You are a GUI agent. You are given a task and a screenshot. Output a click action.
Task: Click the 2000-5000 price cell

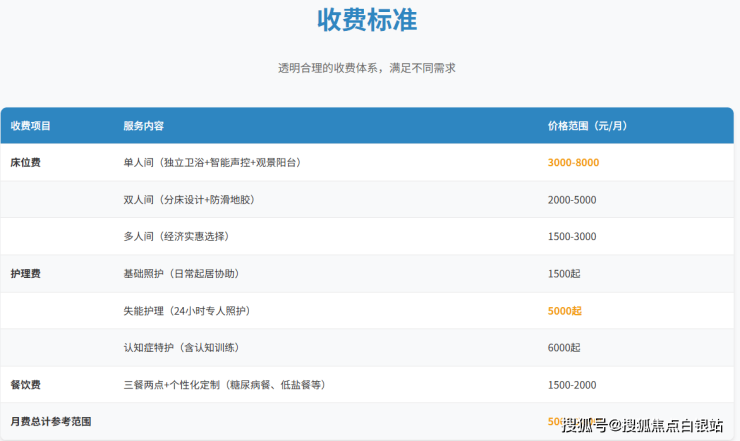tap(572, 200)
